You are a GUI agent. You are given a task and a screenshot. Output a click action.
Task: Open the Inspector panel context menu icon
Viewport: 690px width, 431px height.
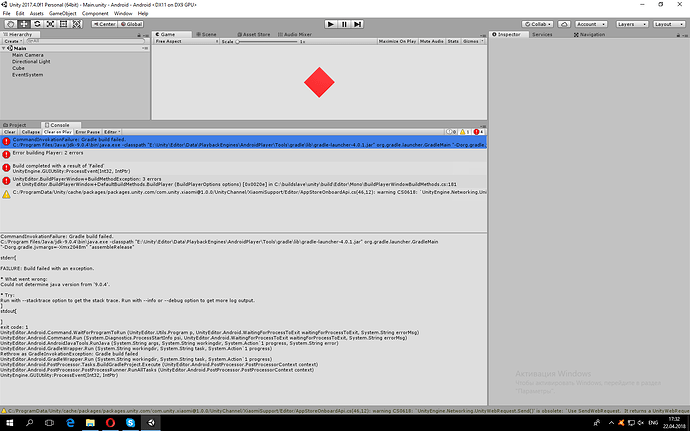coord(684,35)
